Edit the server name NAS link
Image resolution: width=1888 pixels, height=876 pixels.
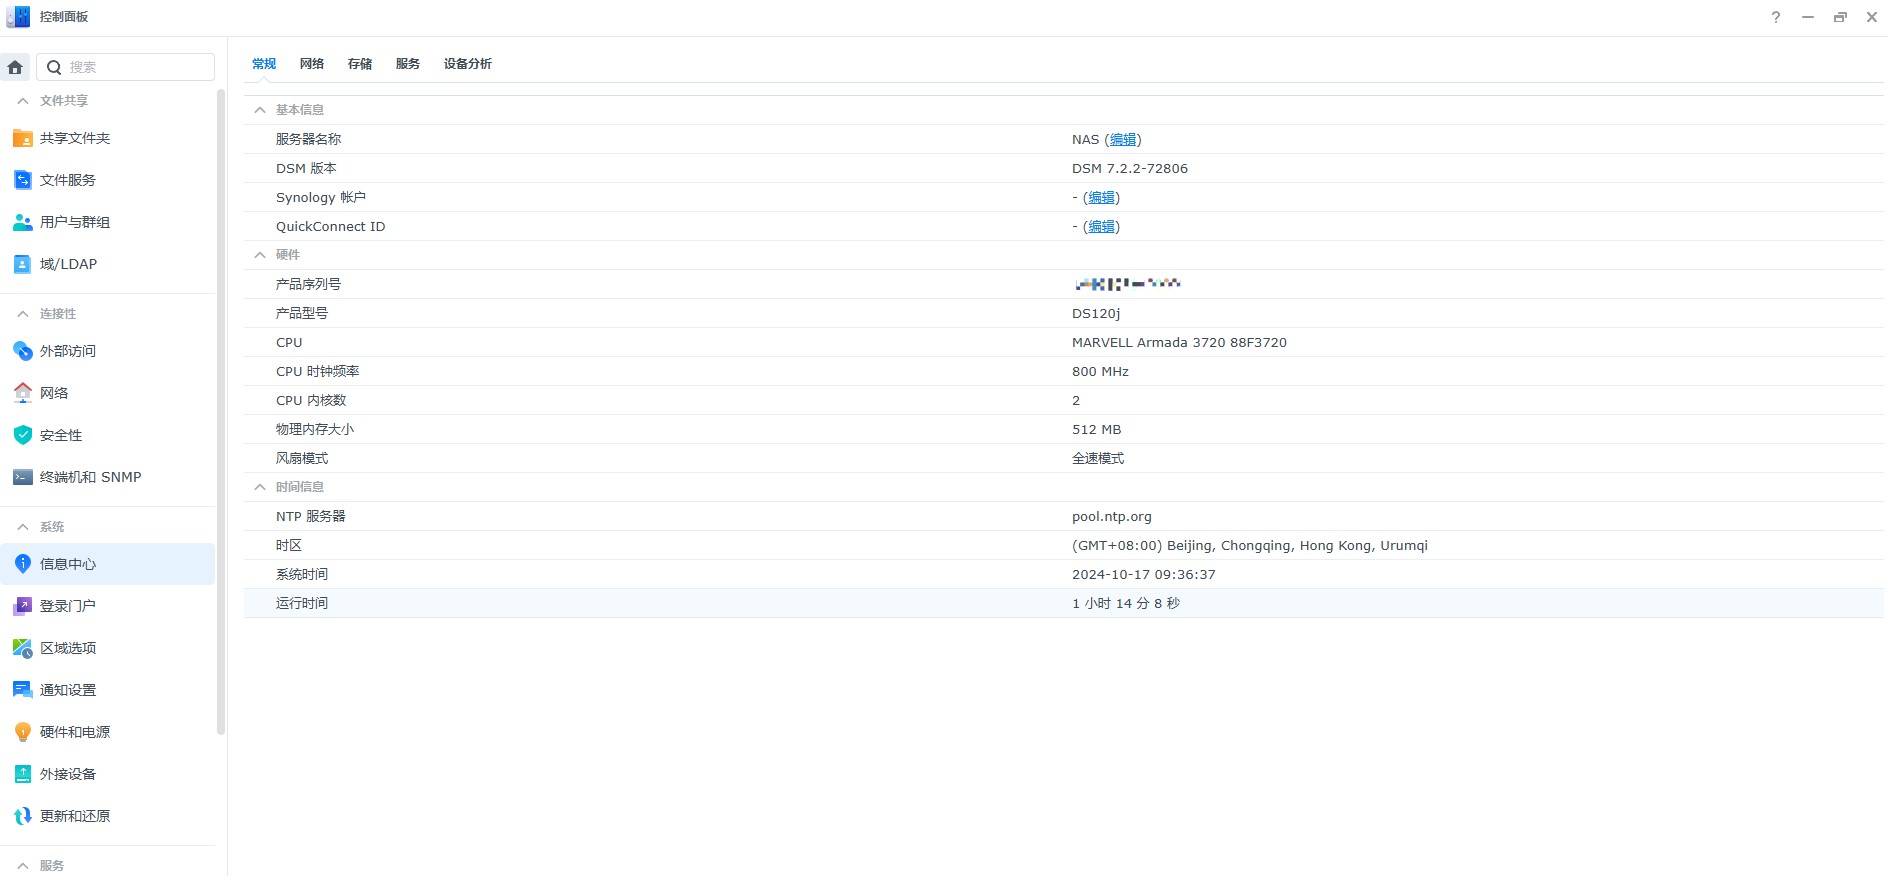(1123, 139)
